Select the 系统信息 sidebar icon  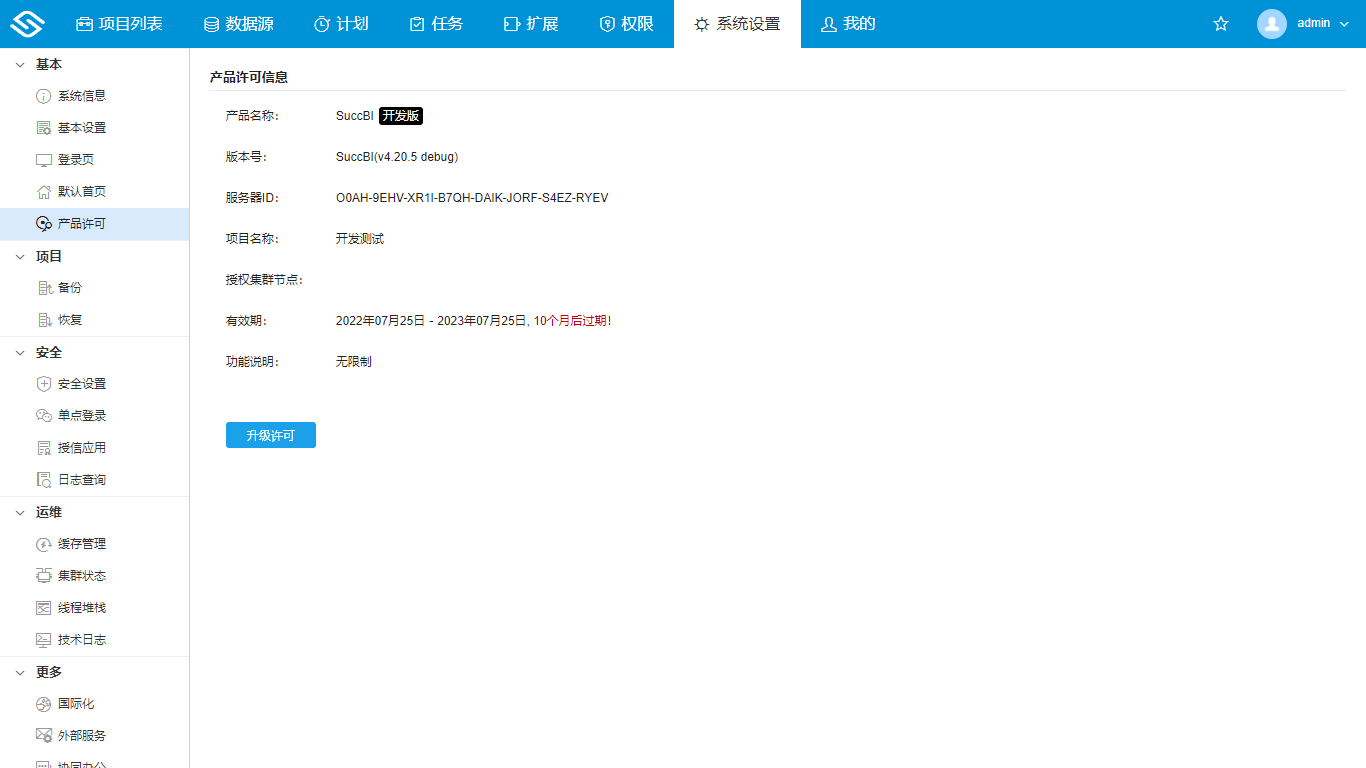pyautogui.click(x=44, y=95)
